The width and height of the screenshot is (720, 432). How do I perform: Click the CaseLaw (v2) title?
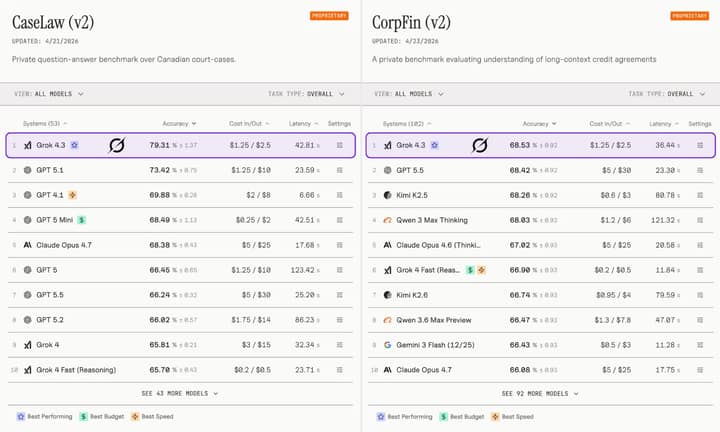pyautogui.click(x=53, y=22)
